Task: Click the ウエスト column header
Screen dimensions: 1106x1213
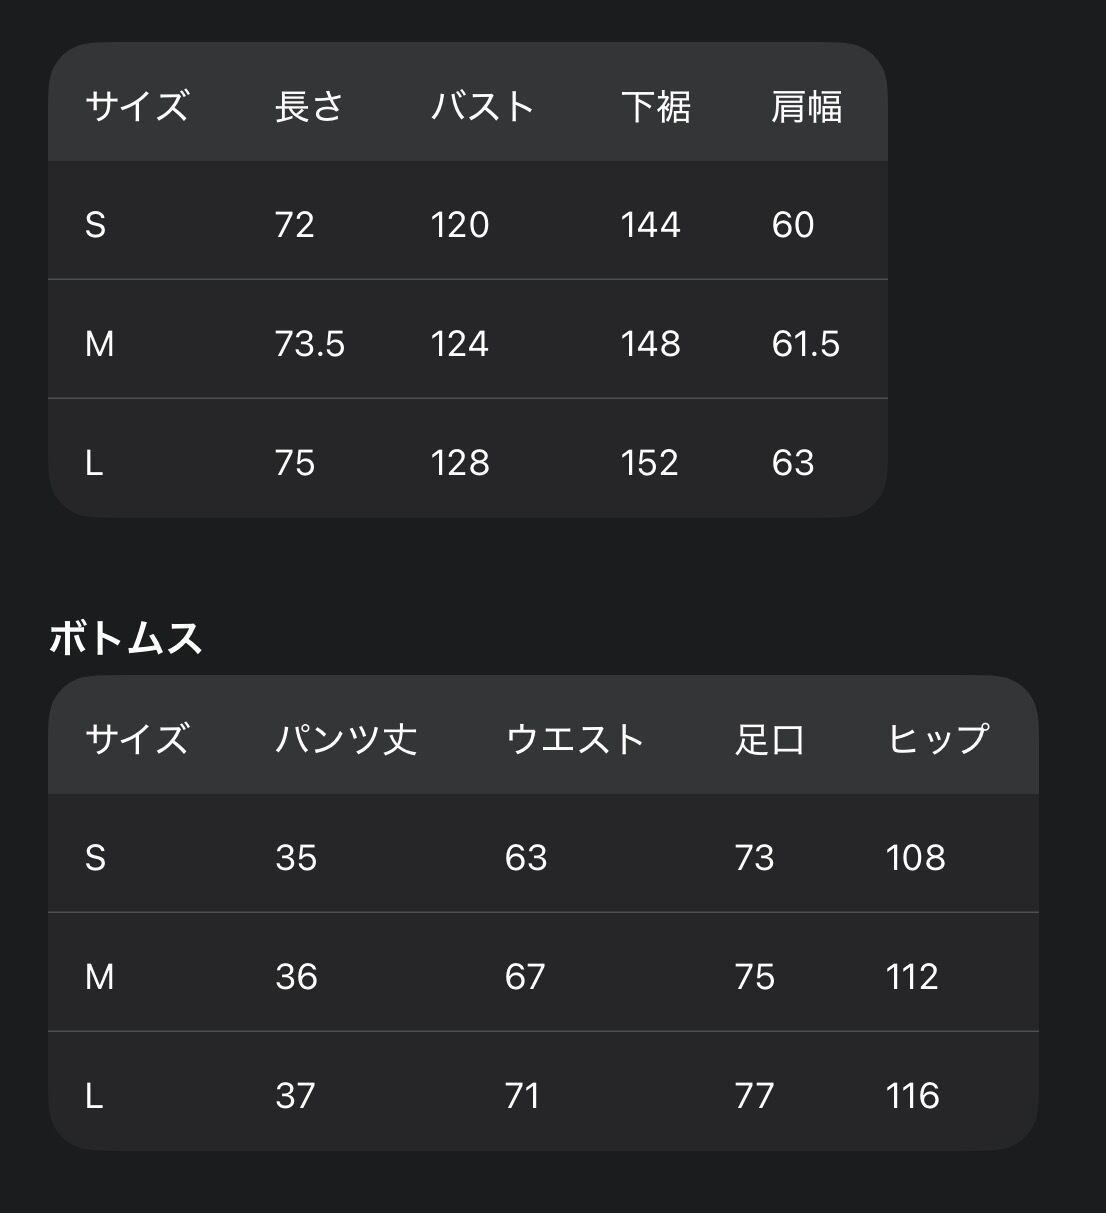Action: tap(575, 739)
